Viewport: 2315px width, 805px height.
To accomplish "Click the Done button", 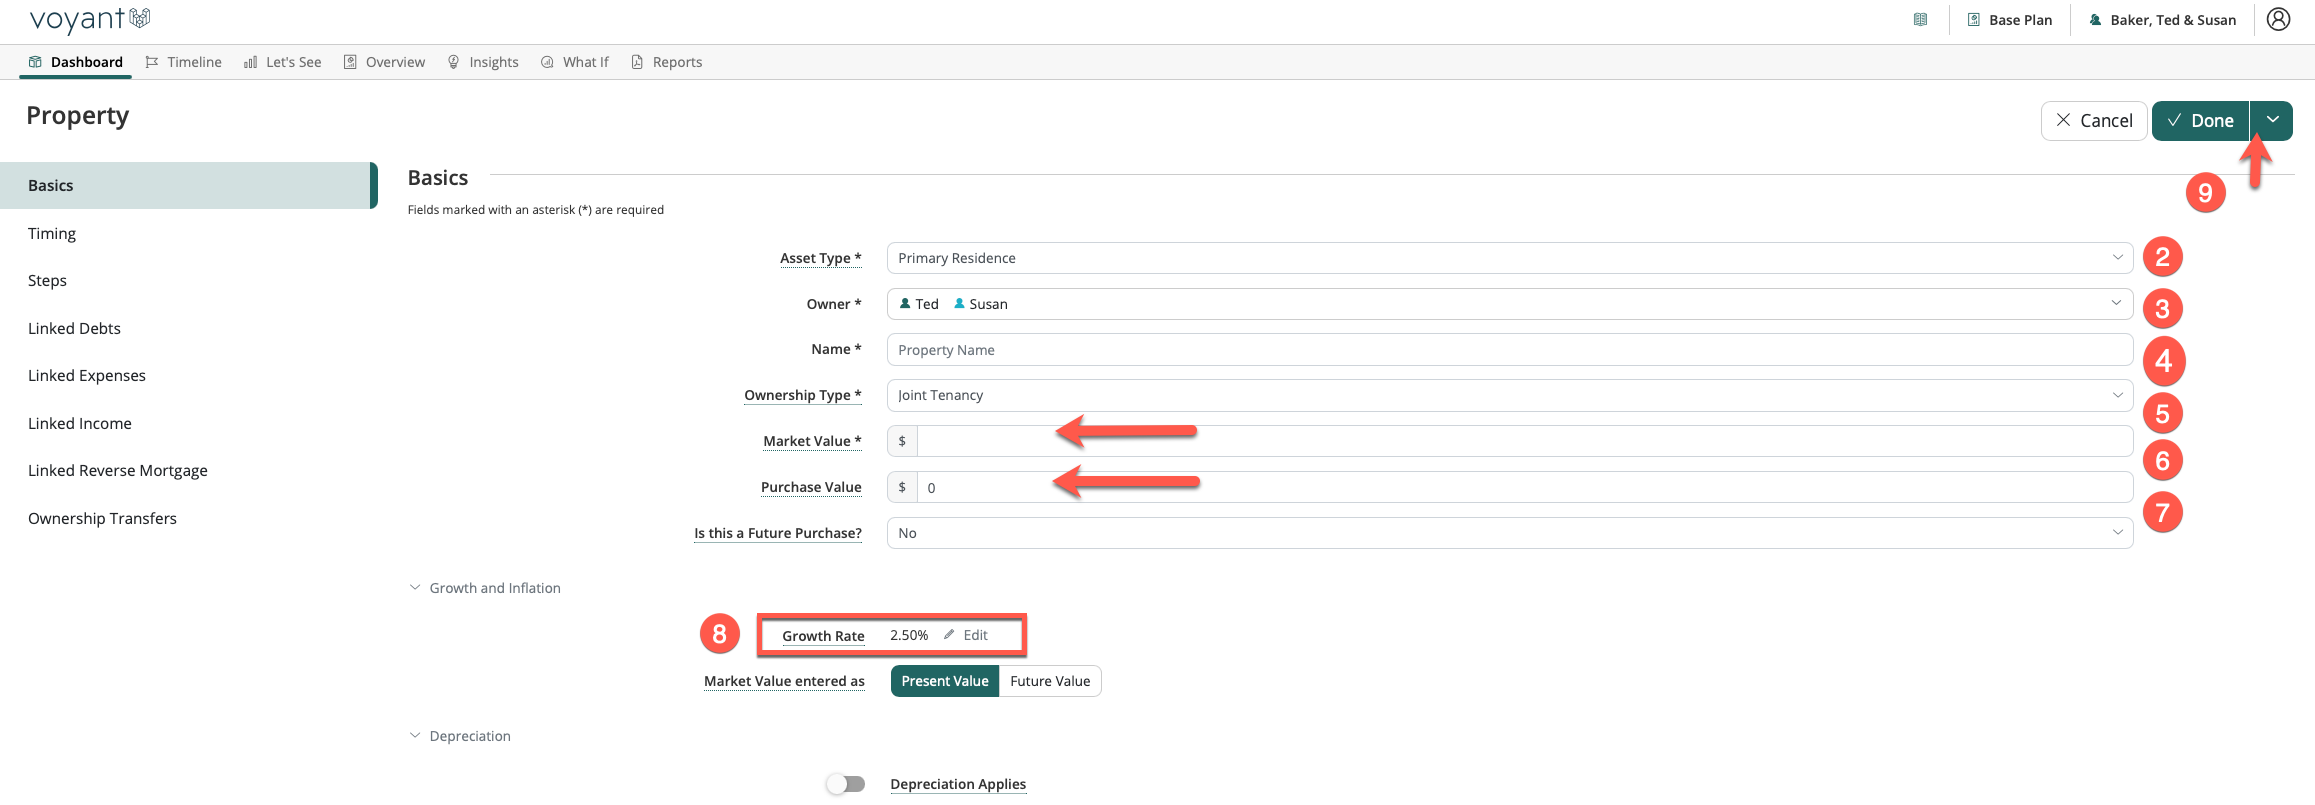I will pyautogui.click(x=2200, y=120).
